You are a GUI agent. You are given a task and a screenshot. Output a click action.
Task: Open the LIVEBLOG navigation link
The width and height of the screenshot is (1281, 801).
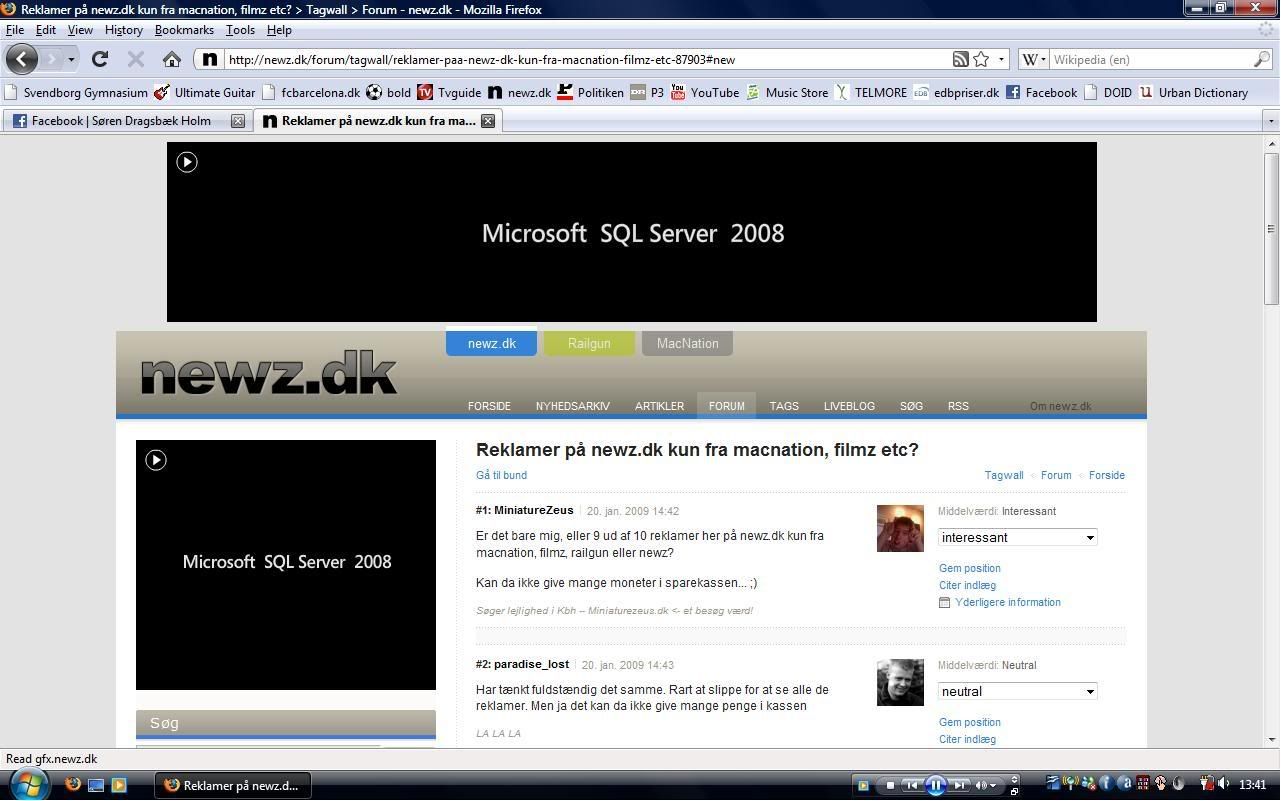[849, 406]
